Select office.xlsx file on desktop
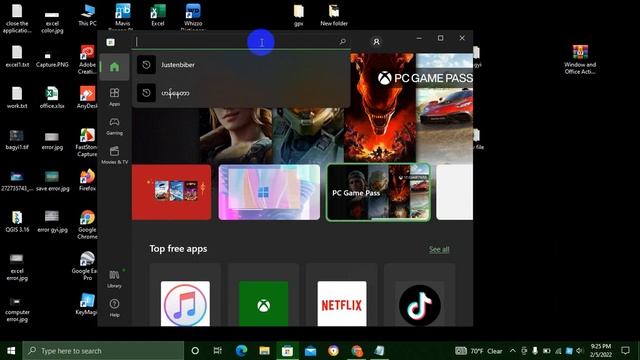The image size is (640, 360). pyautogui.click(x=52, y=98)
